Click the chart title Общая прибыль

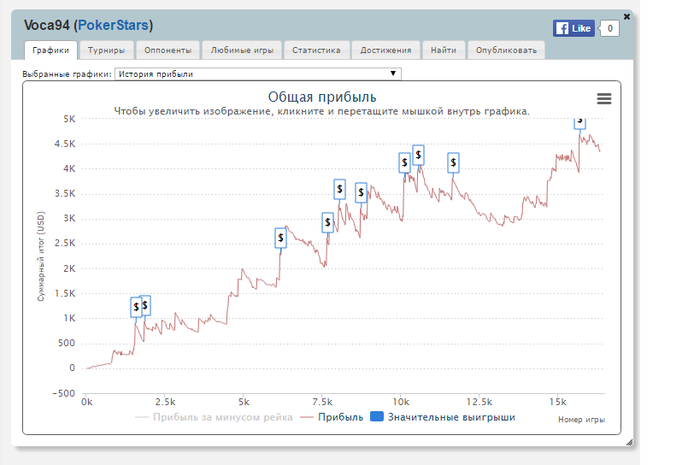(322, 97)
